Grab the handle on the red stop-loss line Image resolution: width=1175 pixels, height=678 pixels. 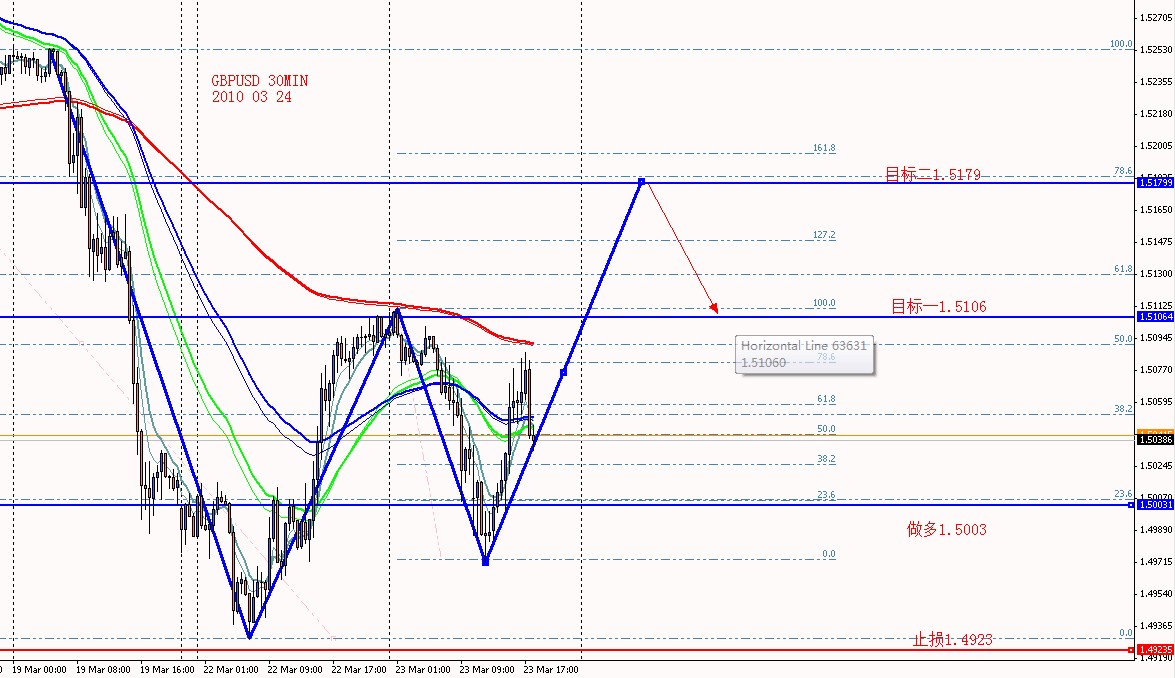pos(1131,650)
